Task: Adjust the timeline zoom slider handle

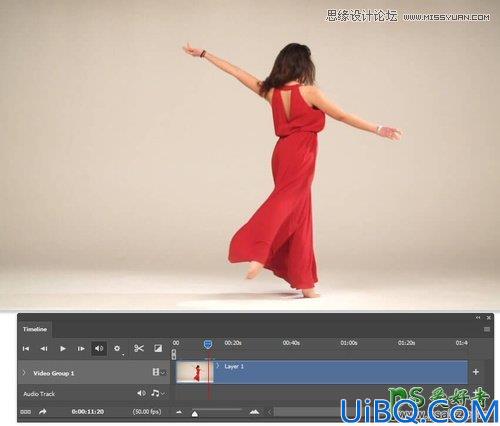Action: pos(195,414)
